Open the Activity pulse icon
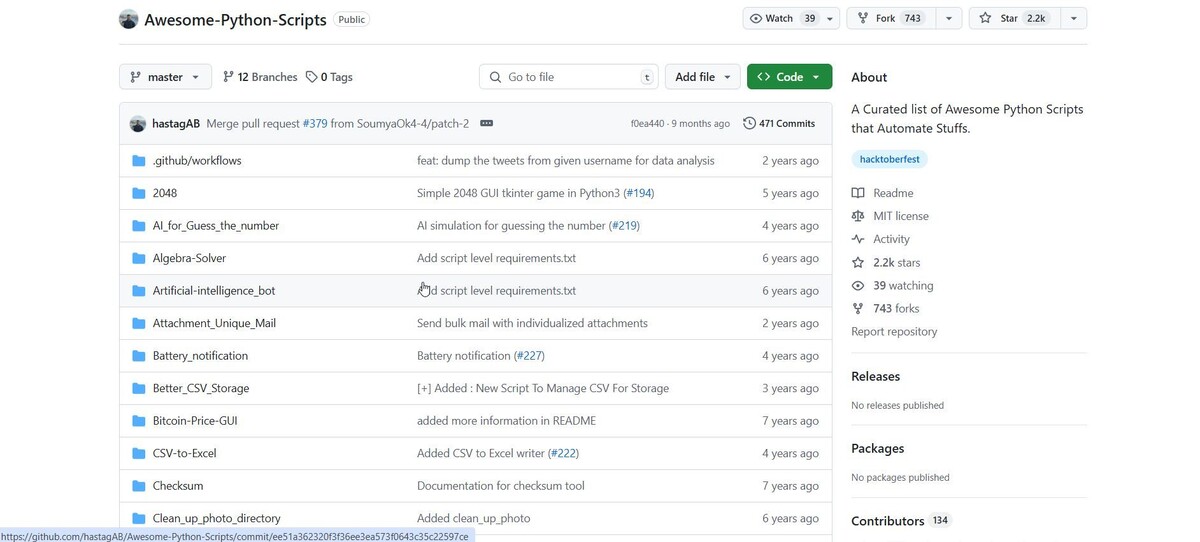Screen dimensions: 1200x542 point(858,239)
